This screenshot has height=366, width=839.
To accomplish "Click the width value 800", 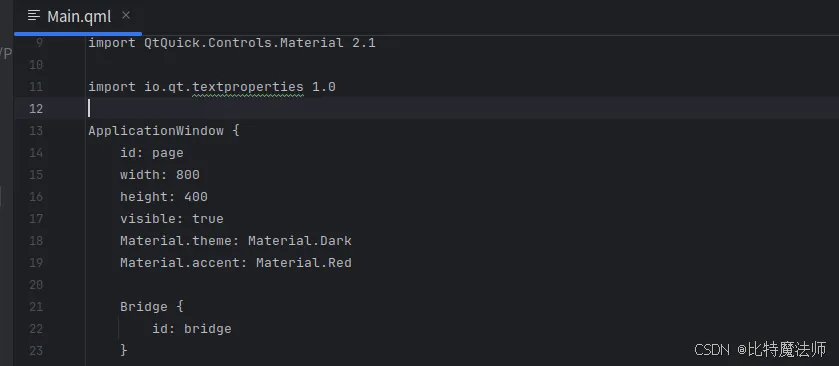I will click(188, 175).
